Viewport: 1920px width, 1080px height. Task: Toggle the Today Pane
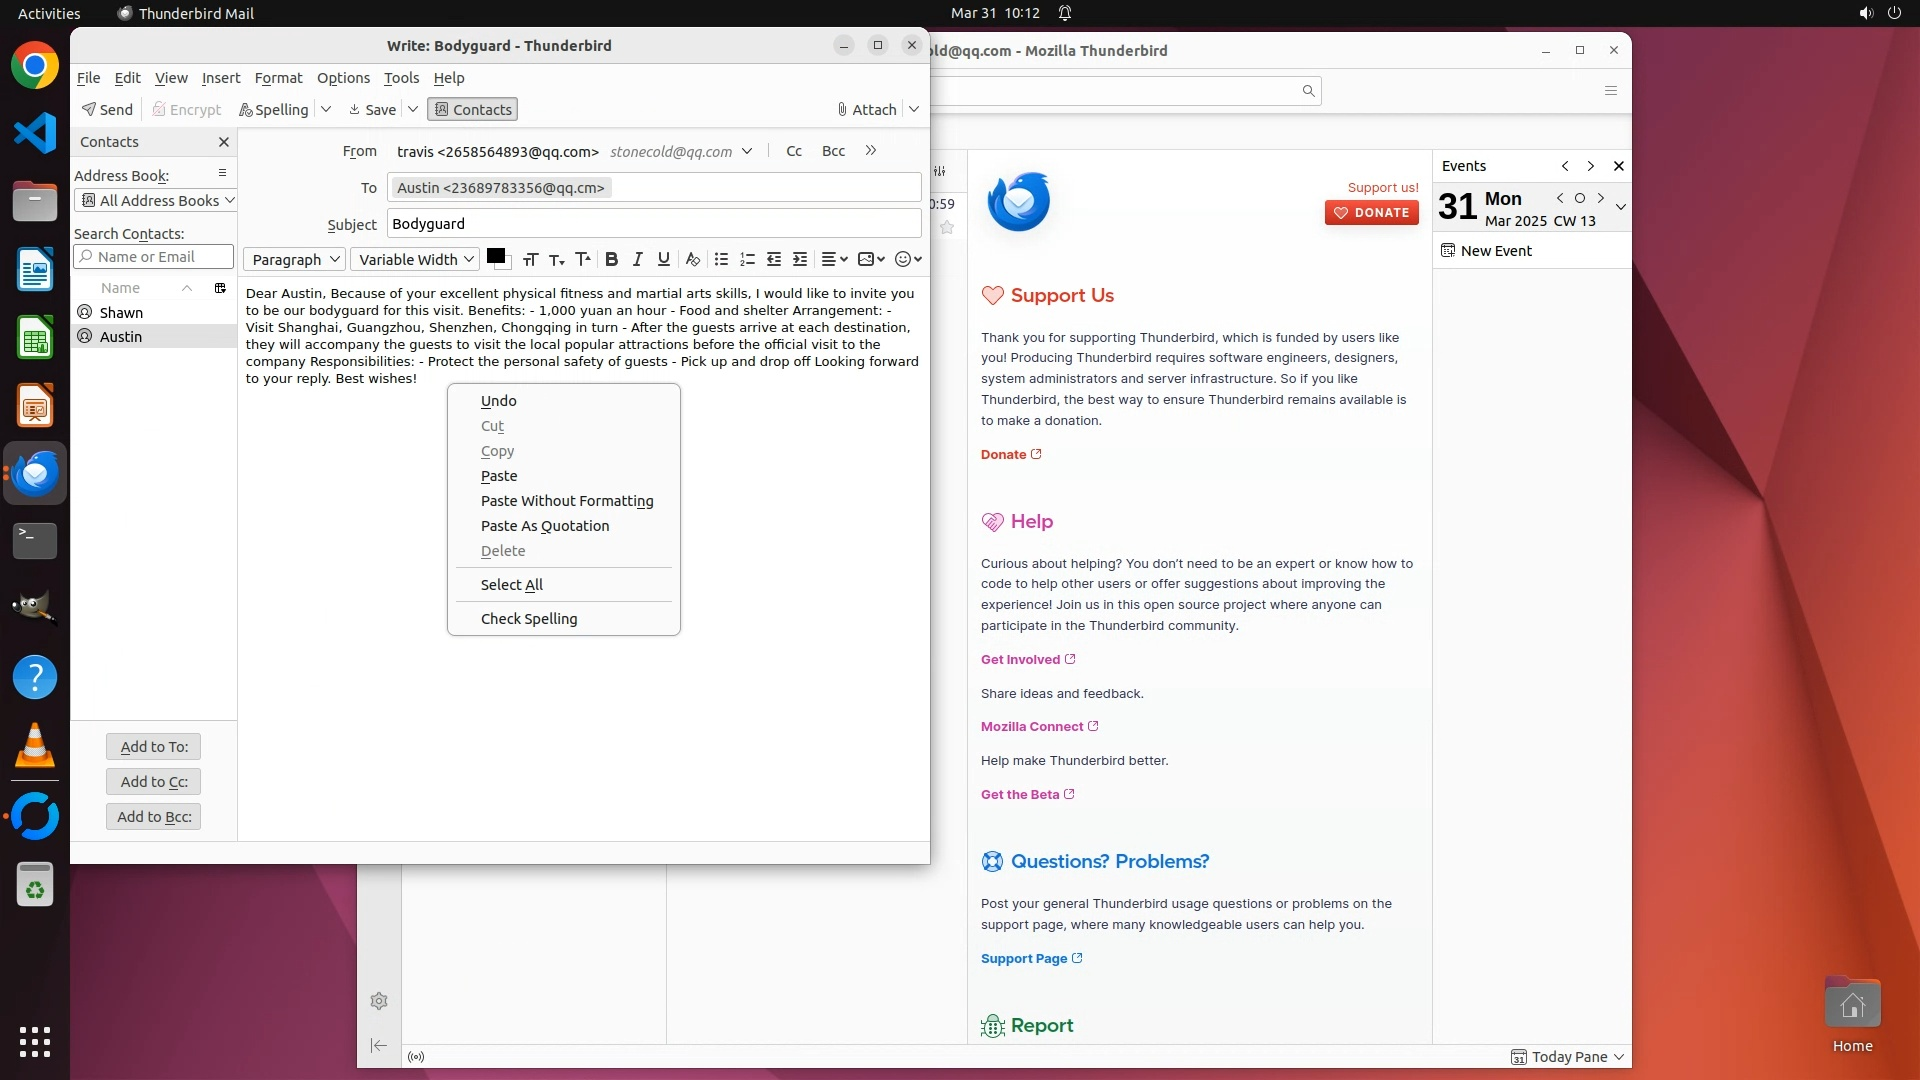pos(1567,1057)
